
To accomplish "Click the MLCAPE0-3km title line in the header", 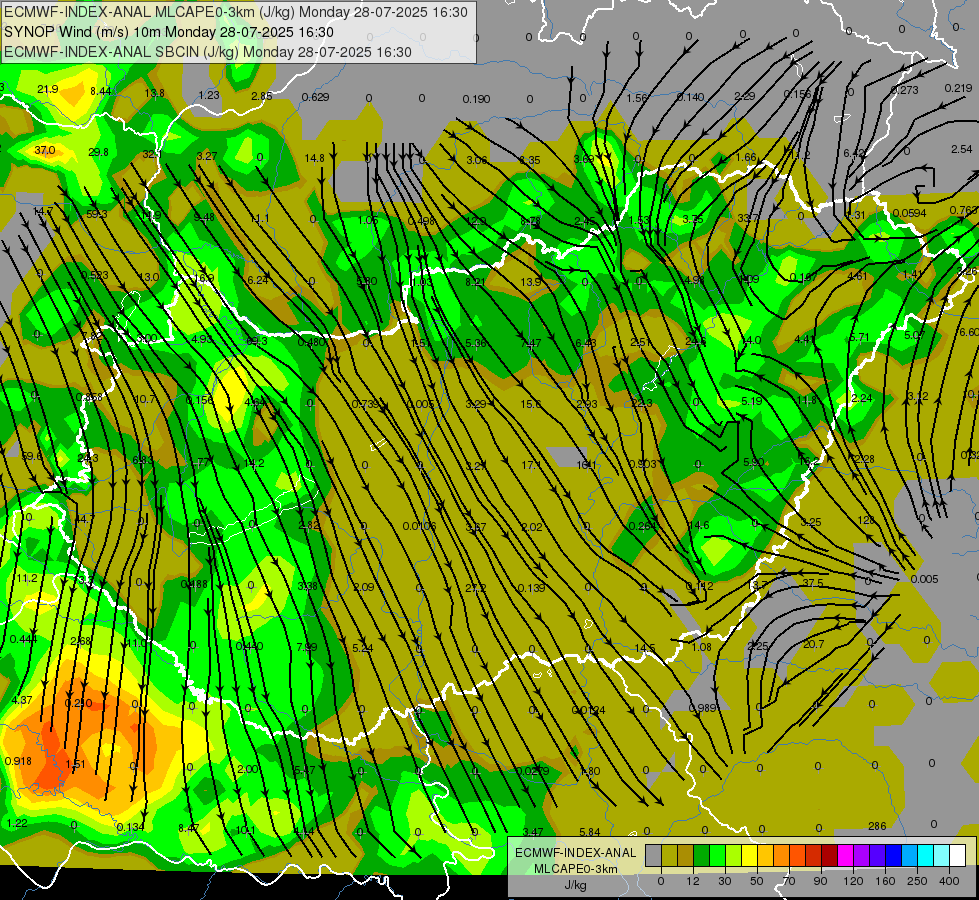I will pos(235,12).
